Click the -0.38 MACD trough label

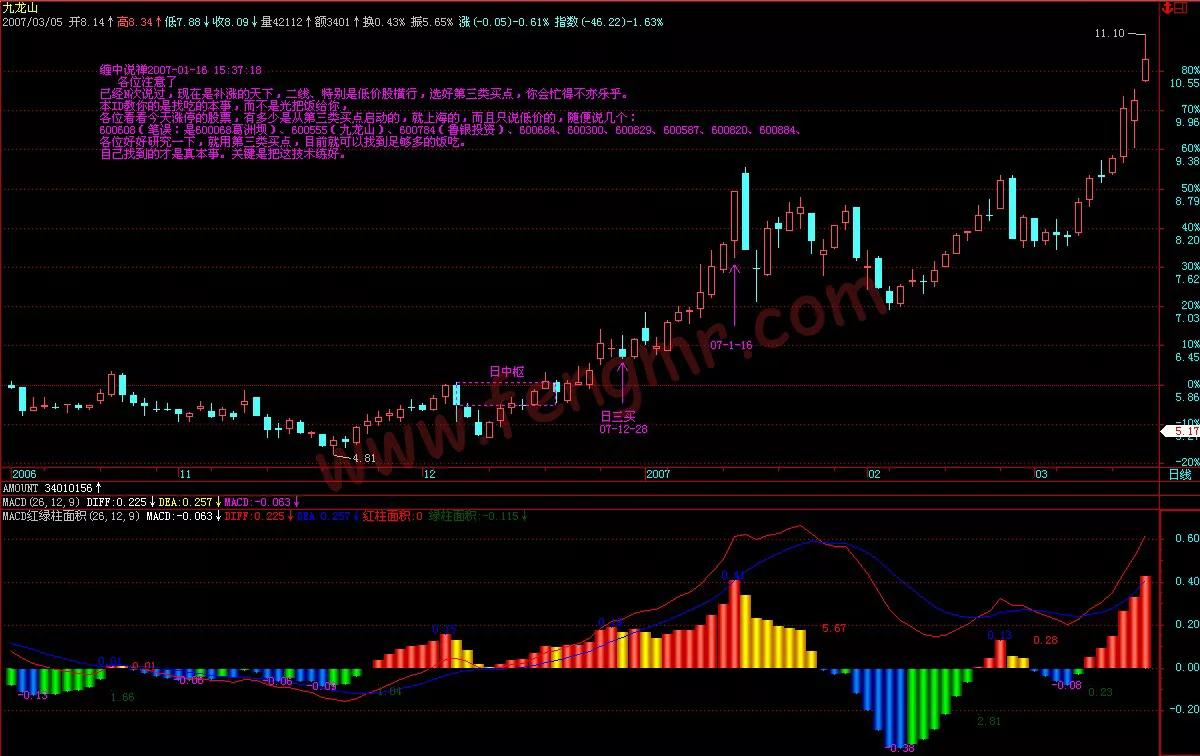tap(900, 747)
